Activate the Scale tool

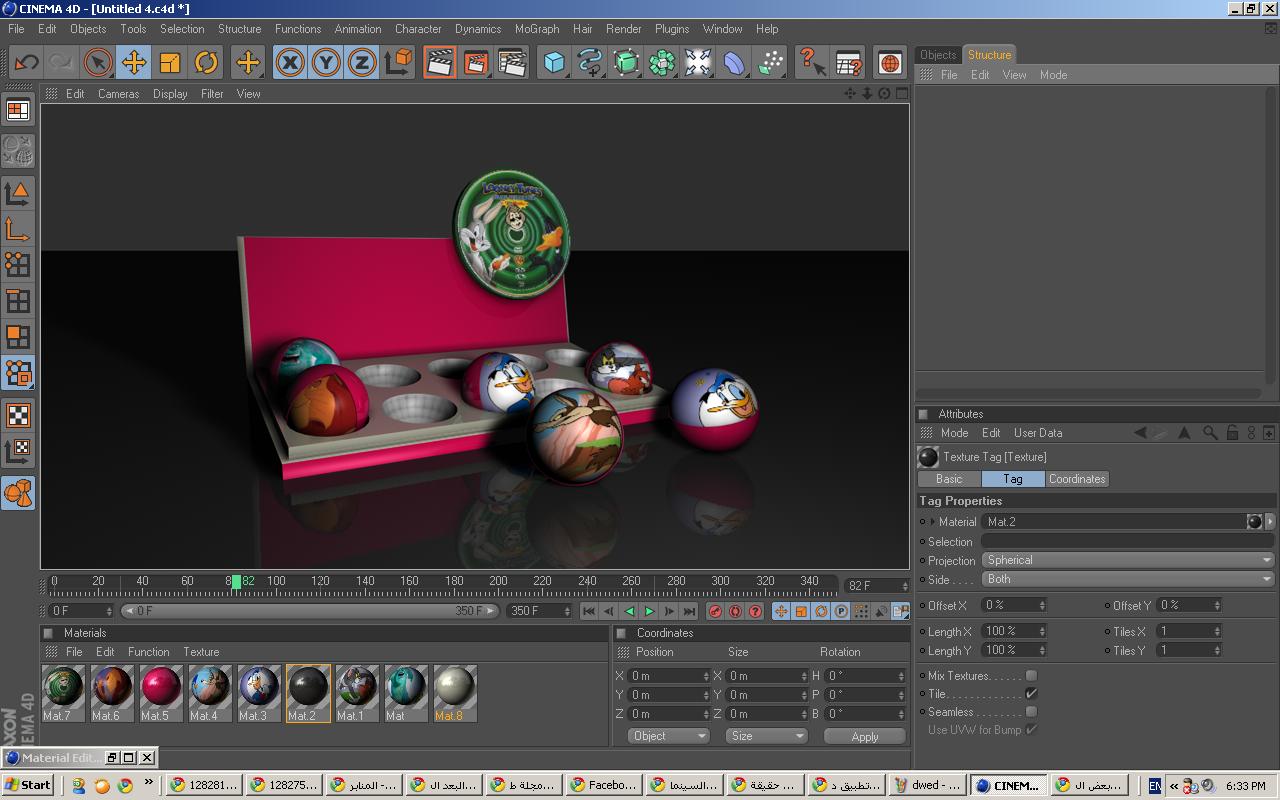pyautogui.click(x=169, y=63)
